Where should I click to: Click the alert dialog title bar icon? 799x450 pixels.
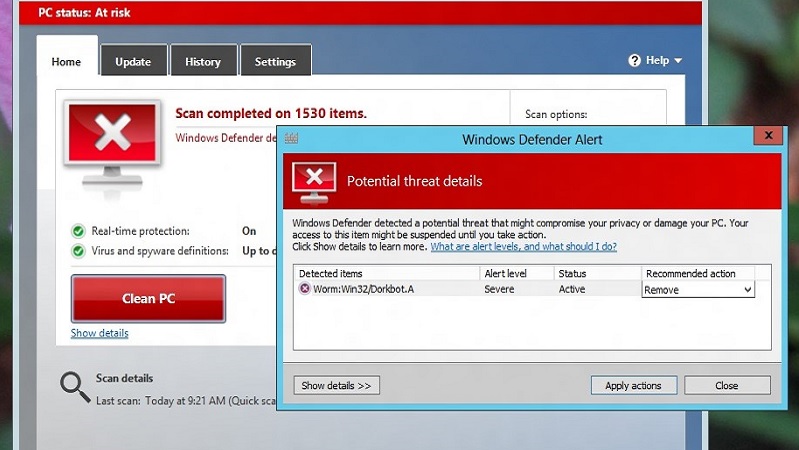291,138
